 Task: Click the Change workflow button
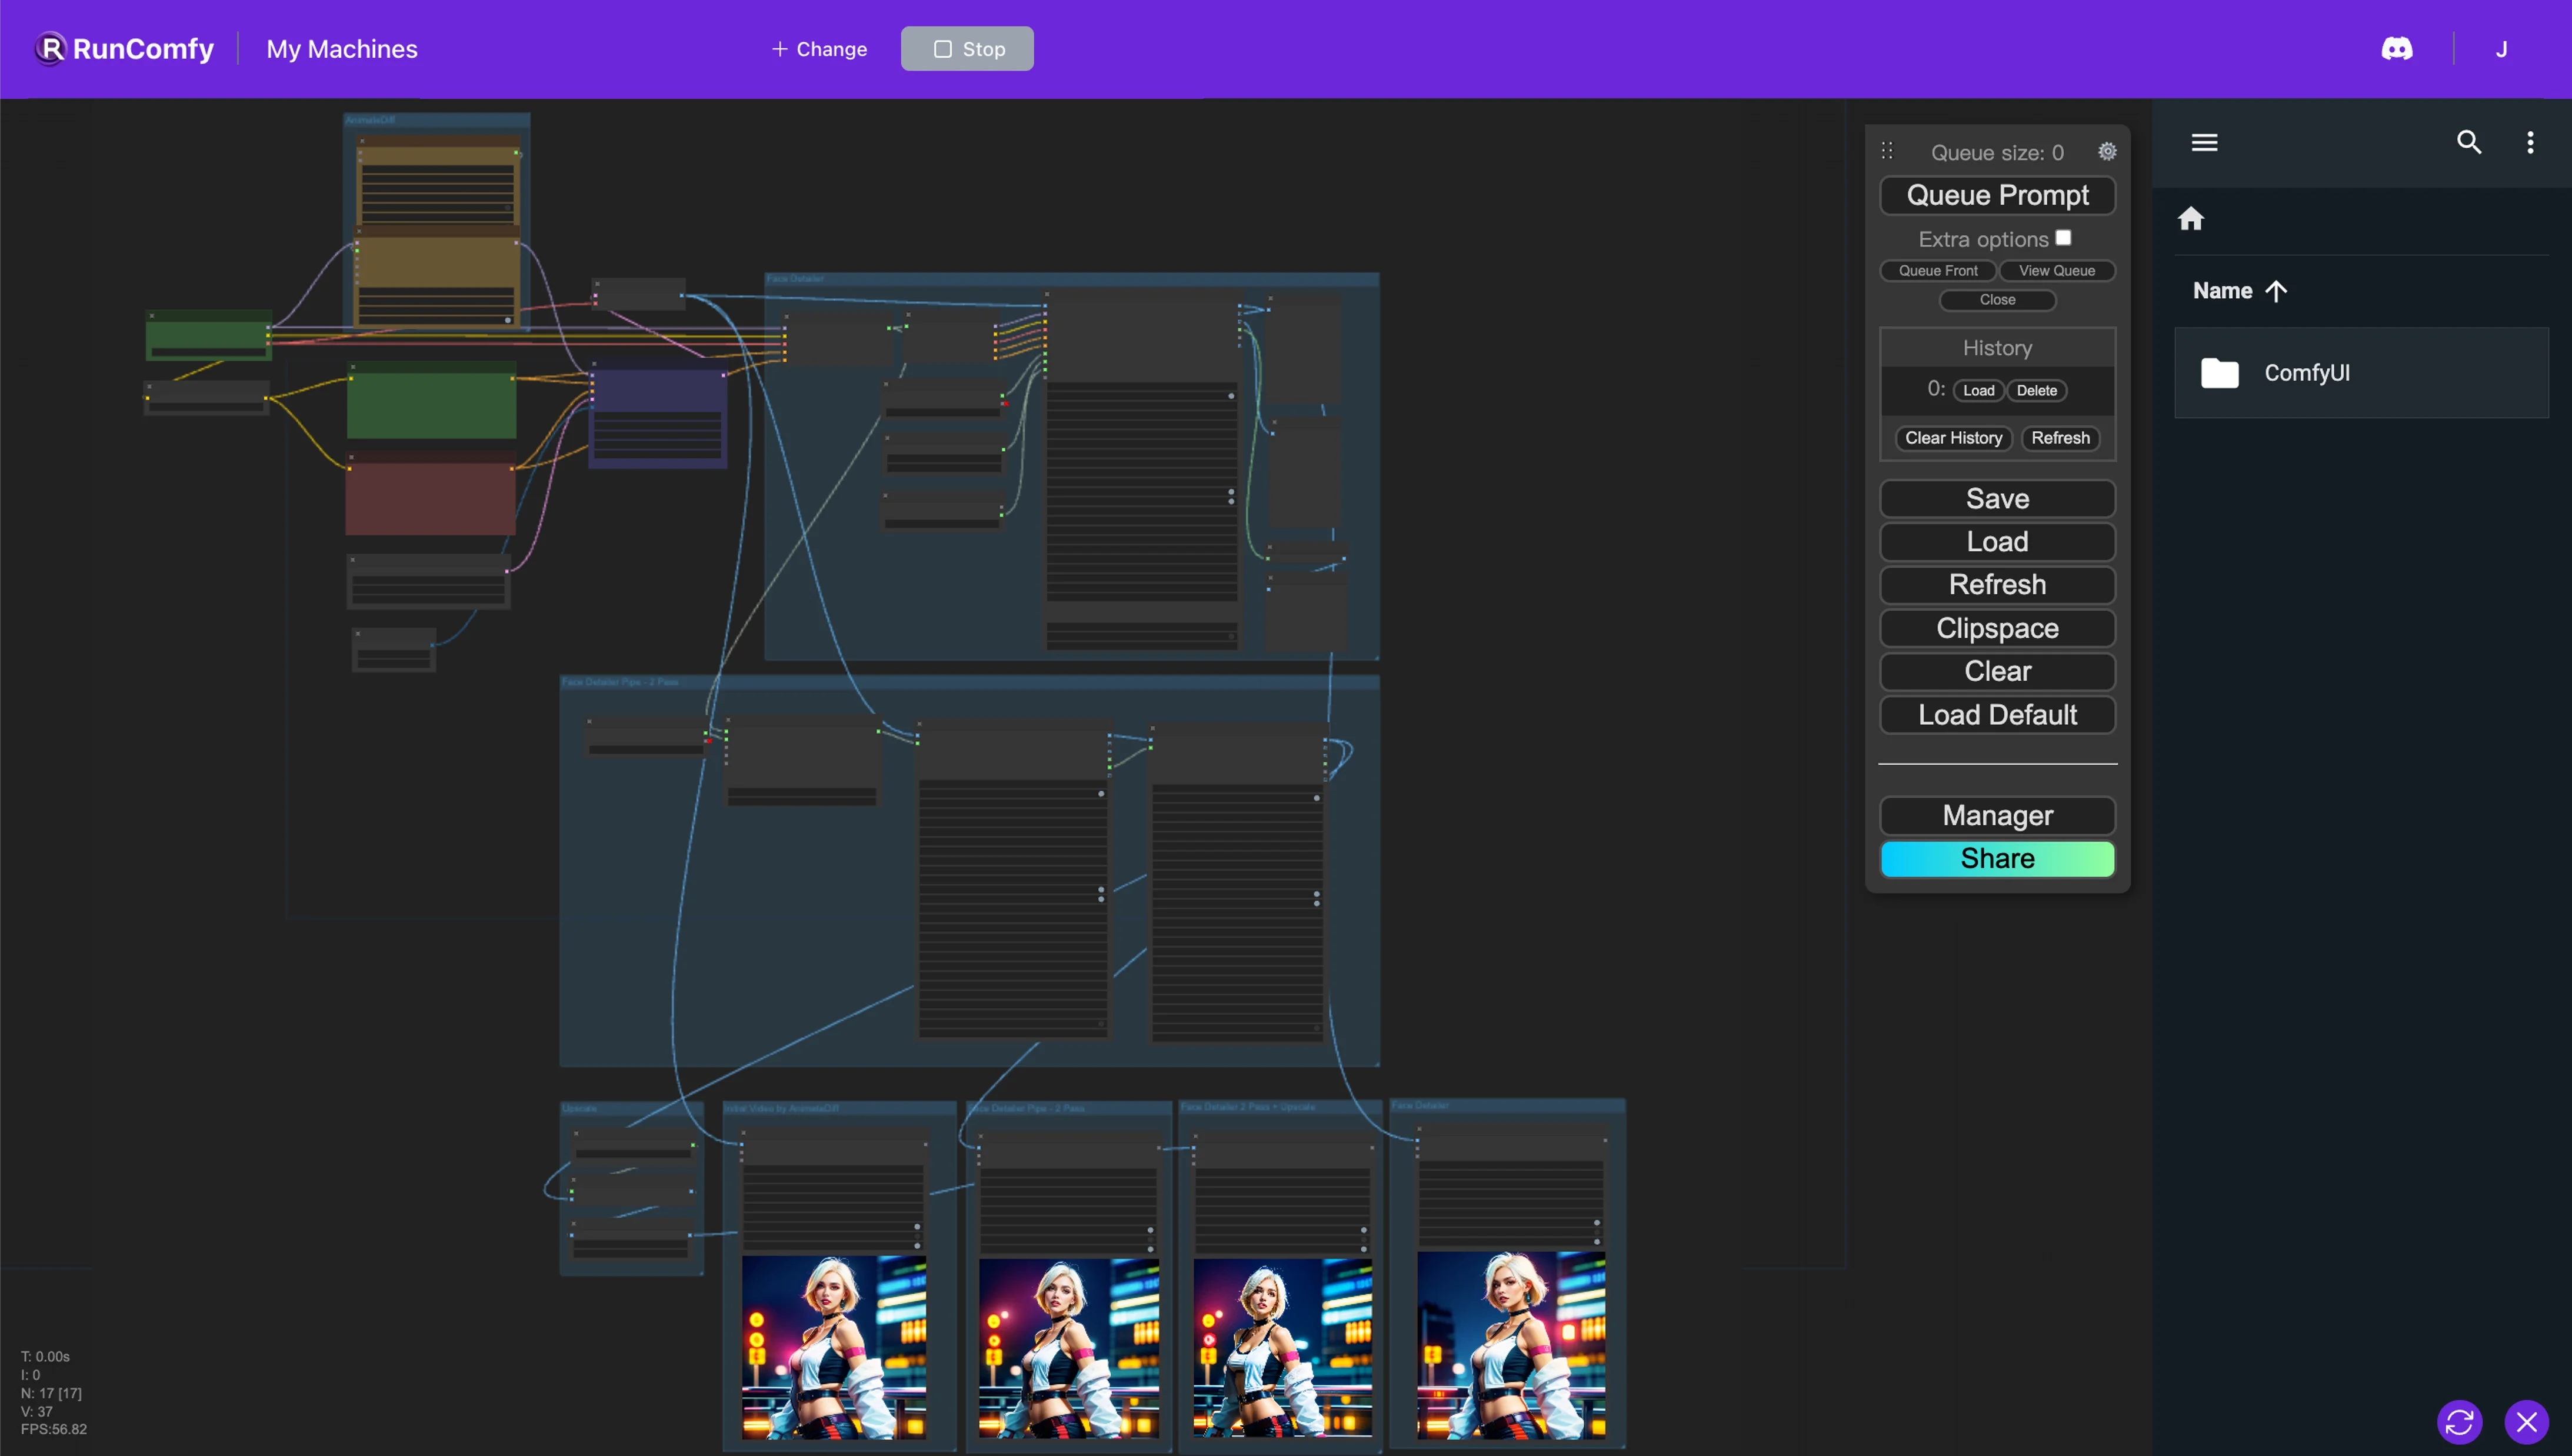pos(819,48)
